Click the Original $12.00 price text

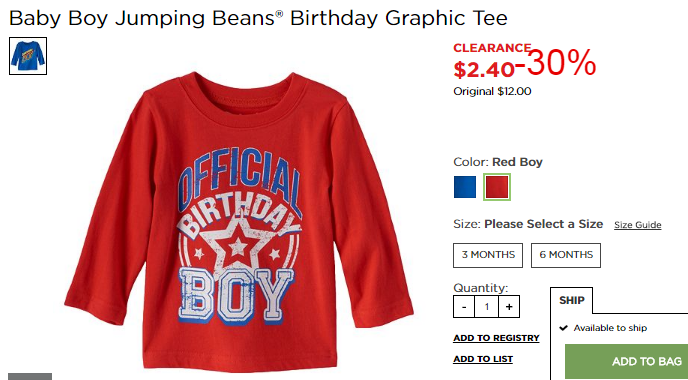[x=492, y=91]
